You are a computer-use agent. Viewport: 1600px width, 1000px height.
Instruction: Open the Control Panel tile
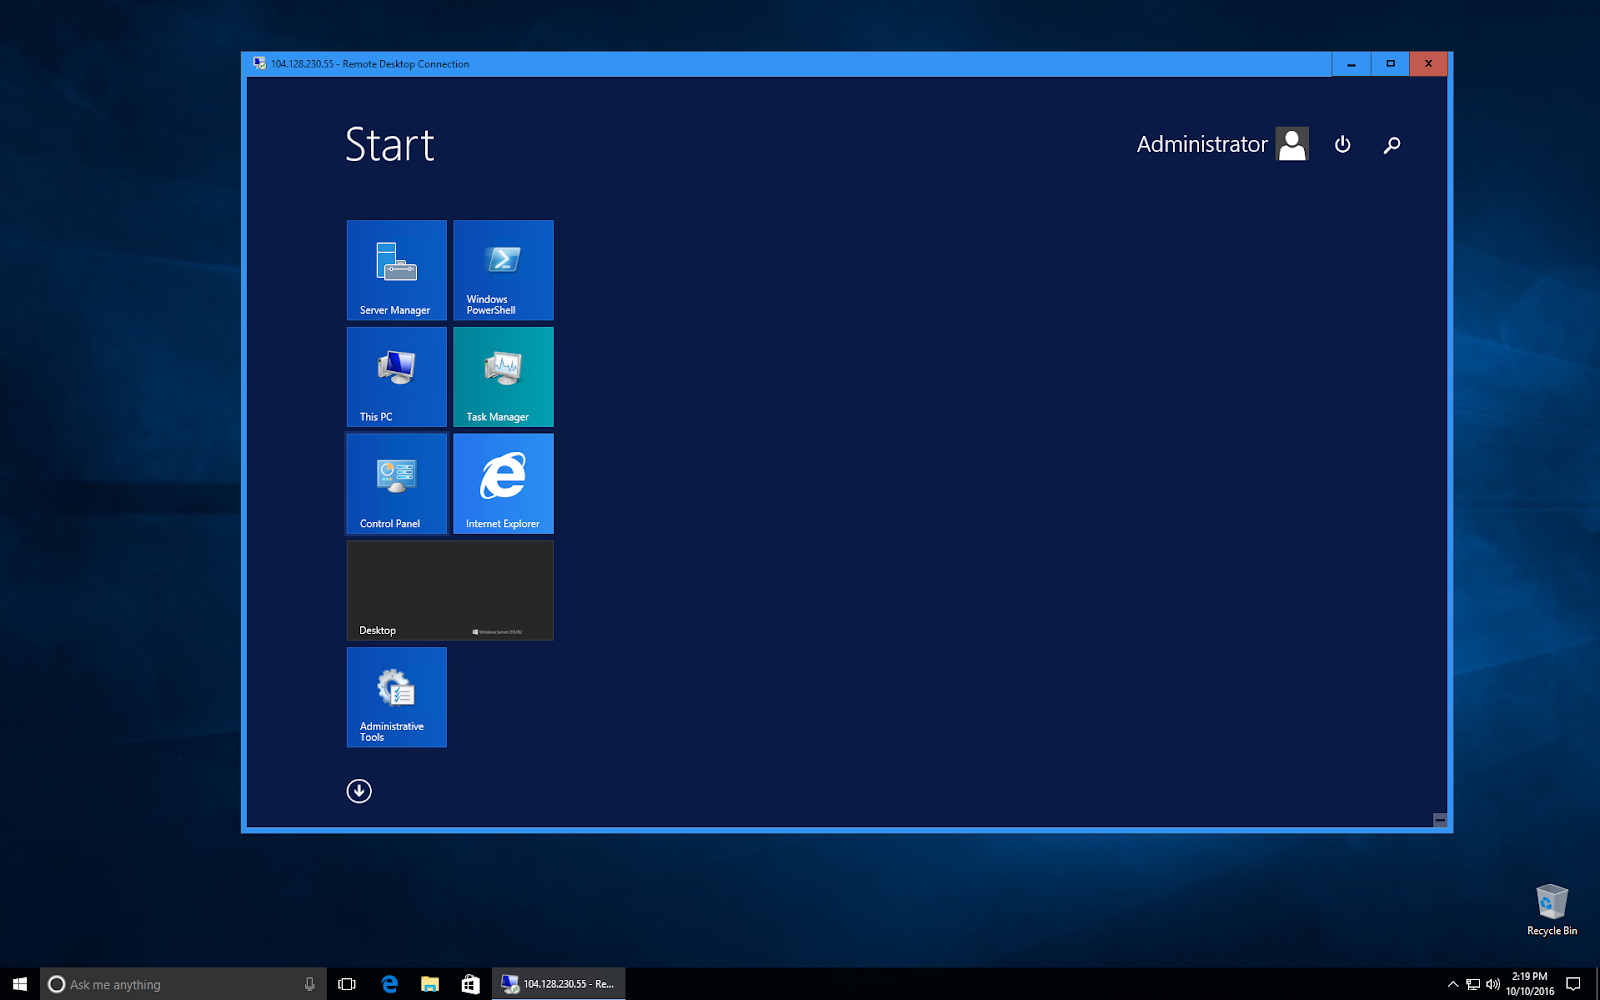click(x=396, y=483)
